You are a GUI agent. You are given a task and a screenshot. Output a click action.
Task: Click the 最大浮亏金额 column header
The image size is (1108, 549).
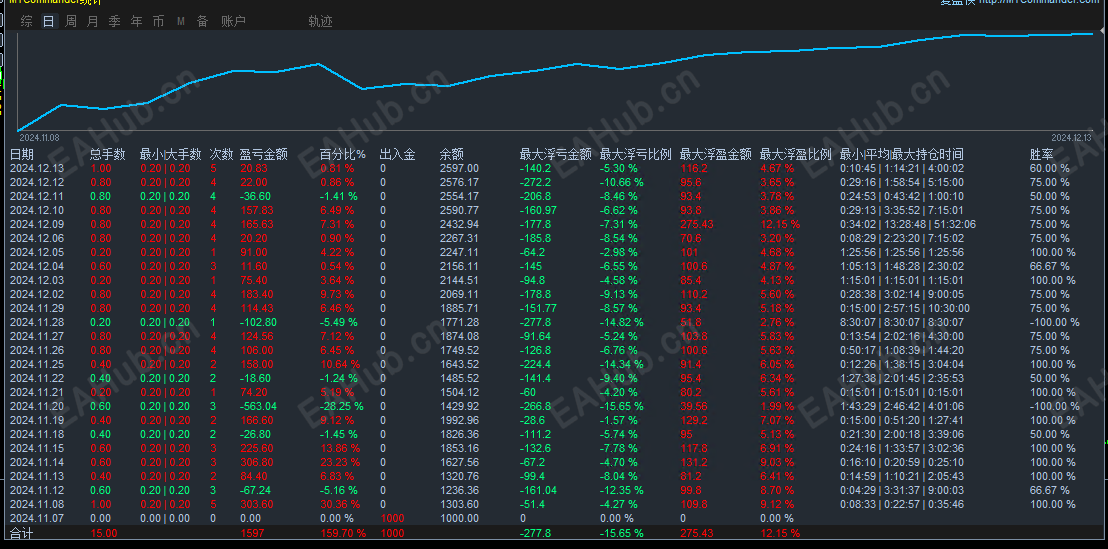coord(555,154)
